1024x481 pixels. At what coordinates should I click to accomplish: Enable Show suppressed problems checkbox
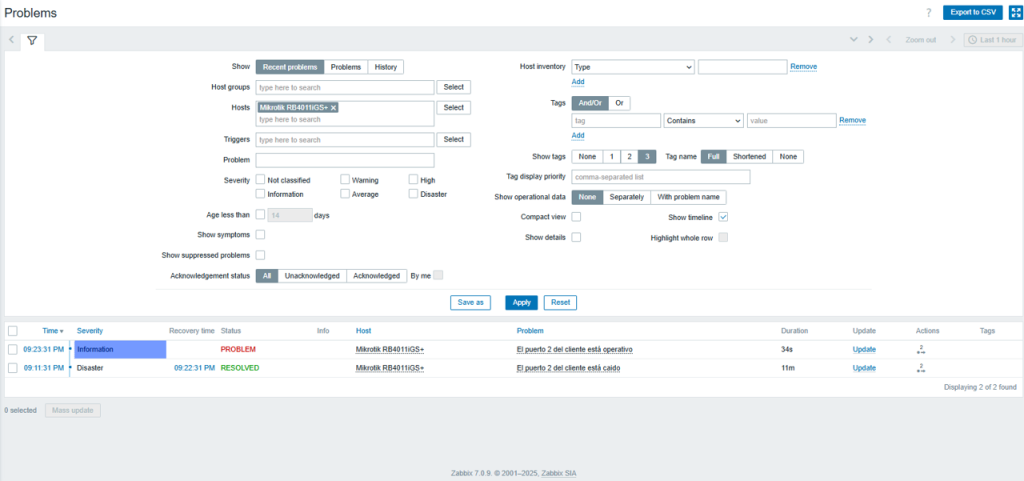pos(261,255)
